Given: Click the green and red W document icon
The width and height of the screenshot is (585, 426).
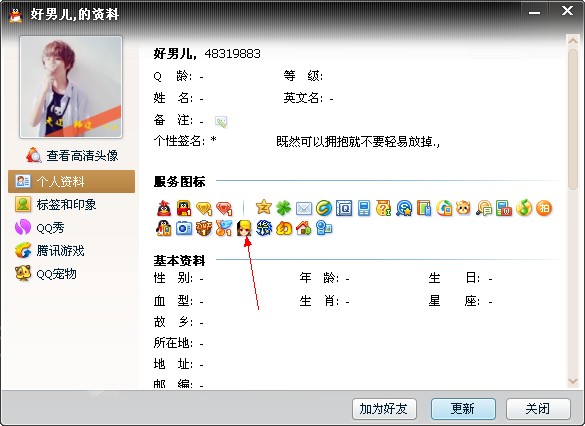Looking at the screenshot, I should [x=504, y=208].
